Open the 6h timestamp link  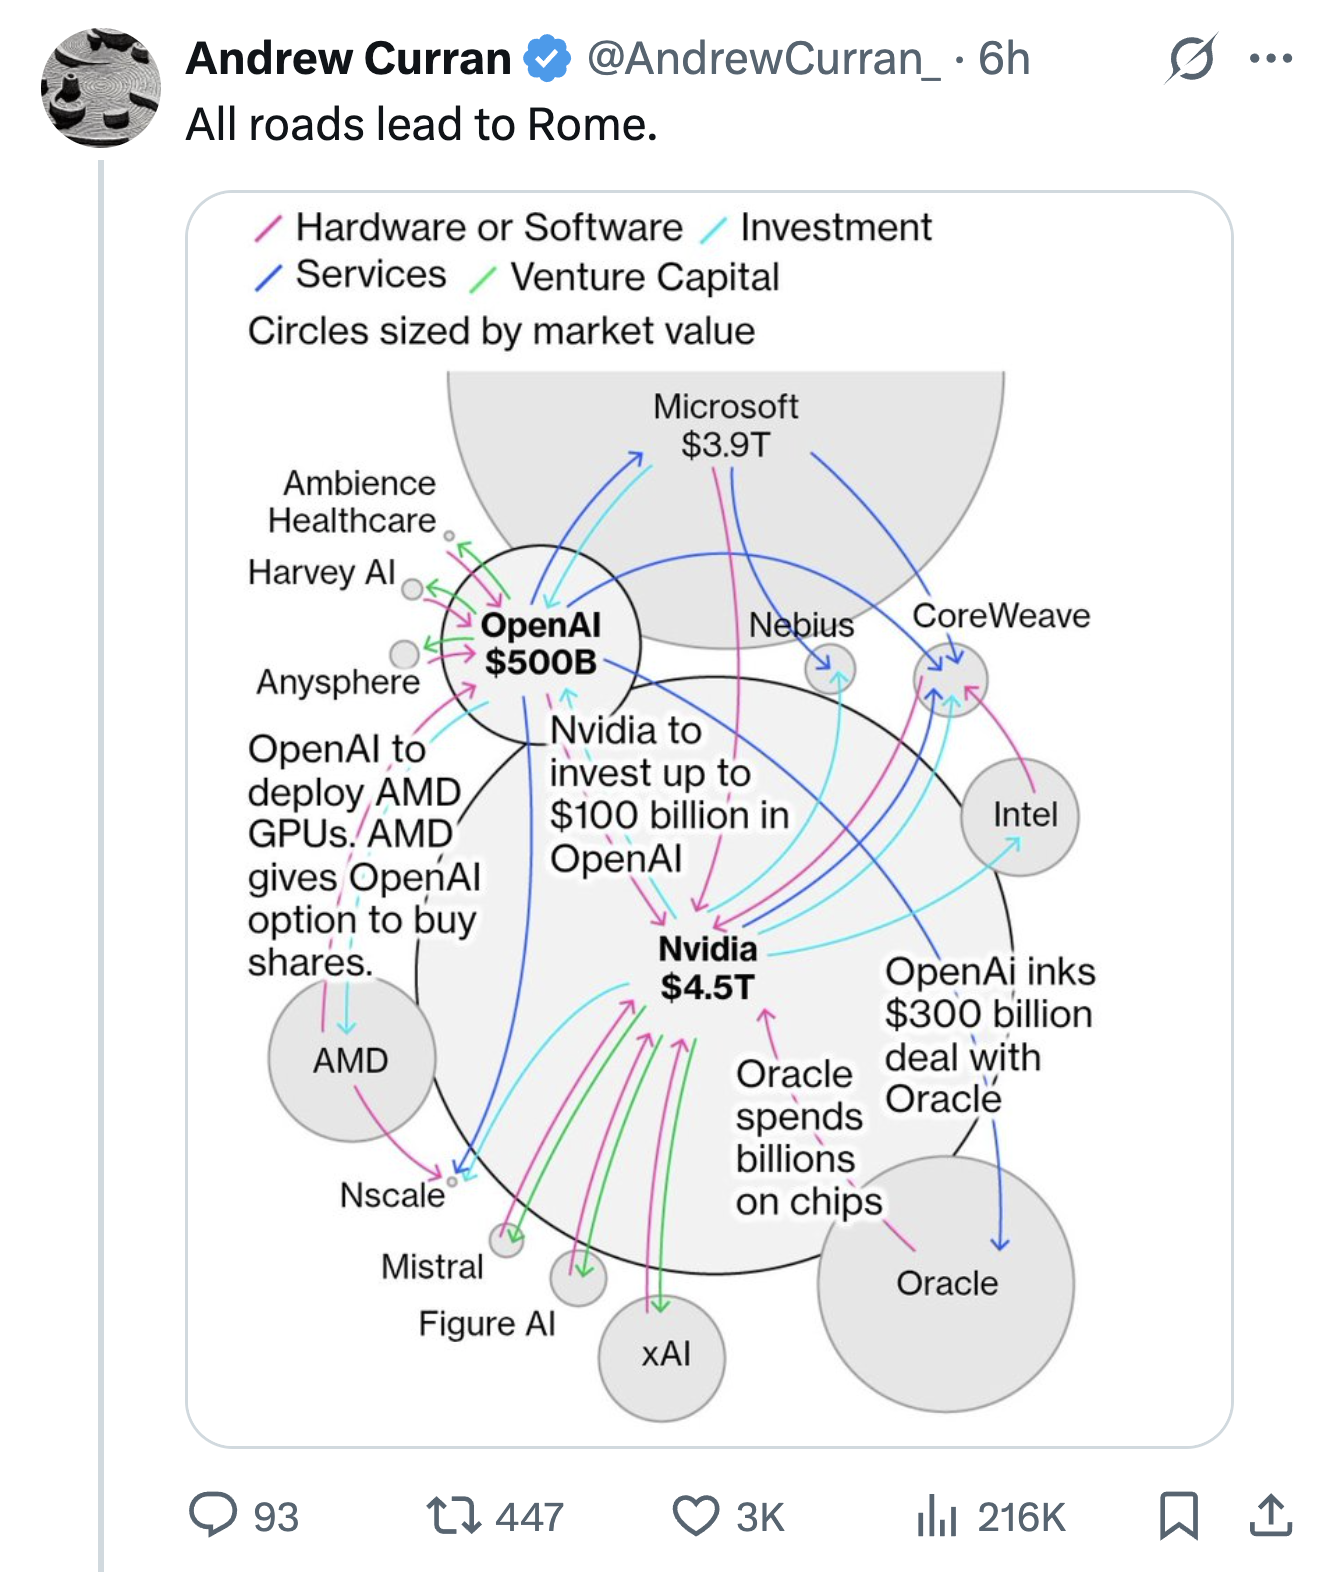click(1004, 59)
